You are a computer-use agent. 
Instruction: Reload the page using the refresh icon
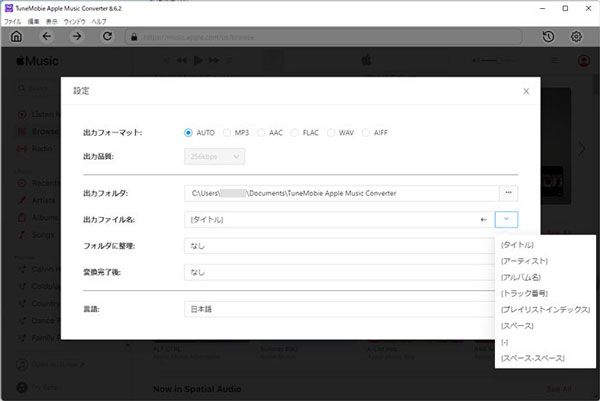(108, 36)
